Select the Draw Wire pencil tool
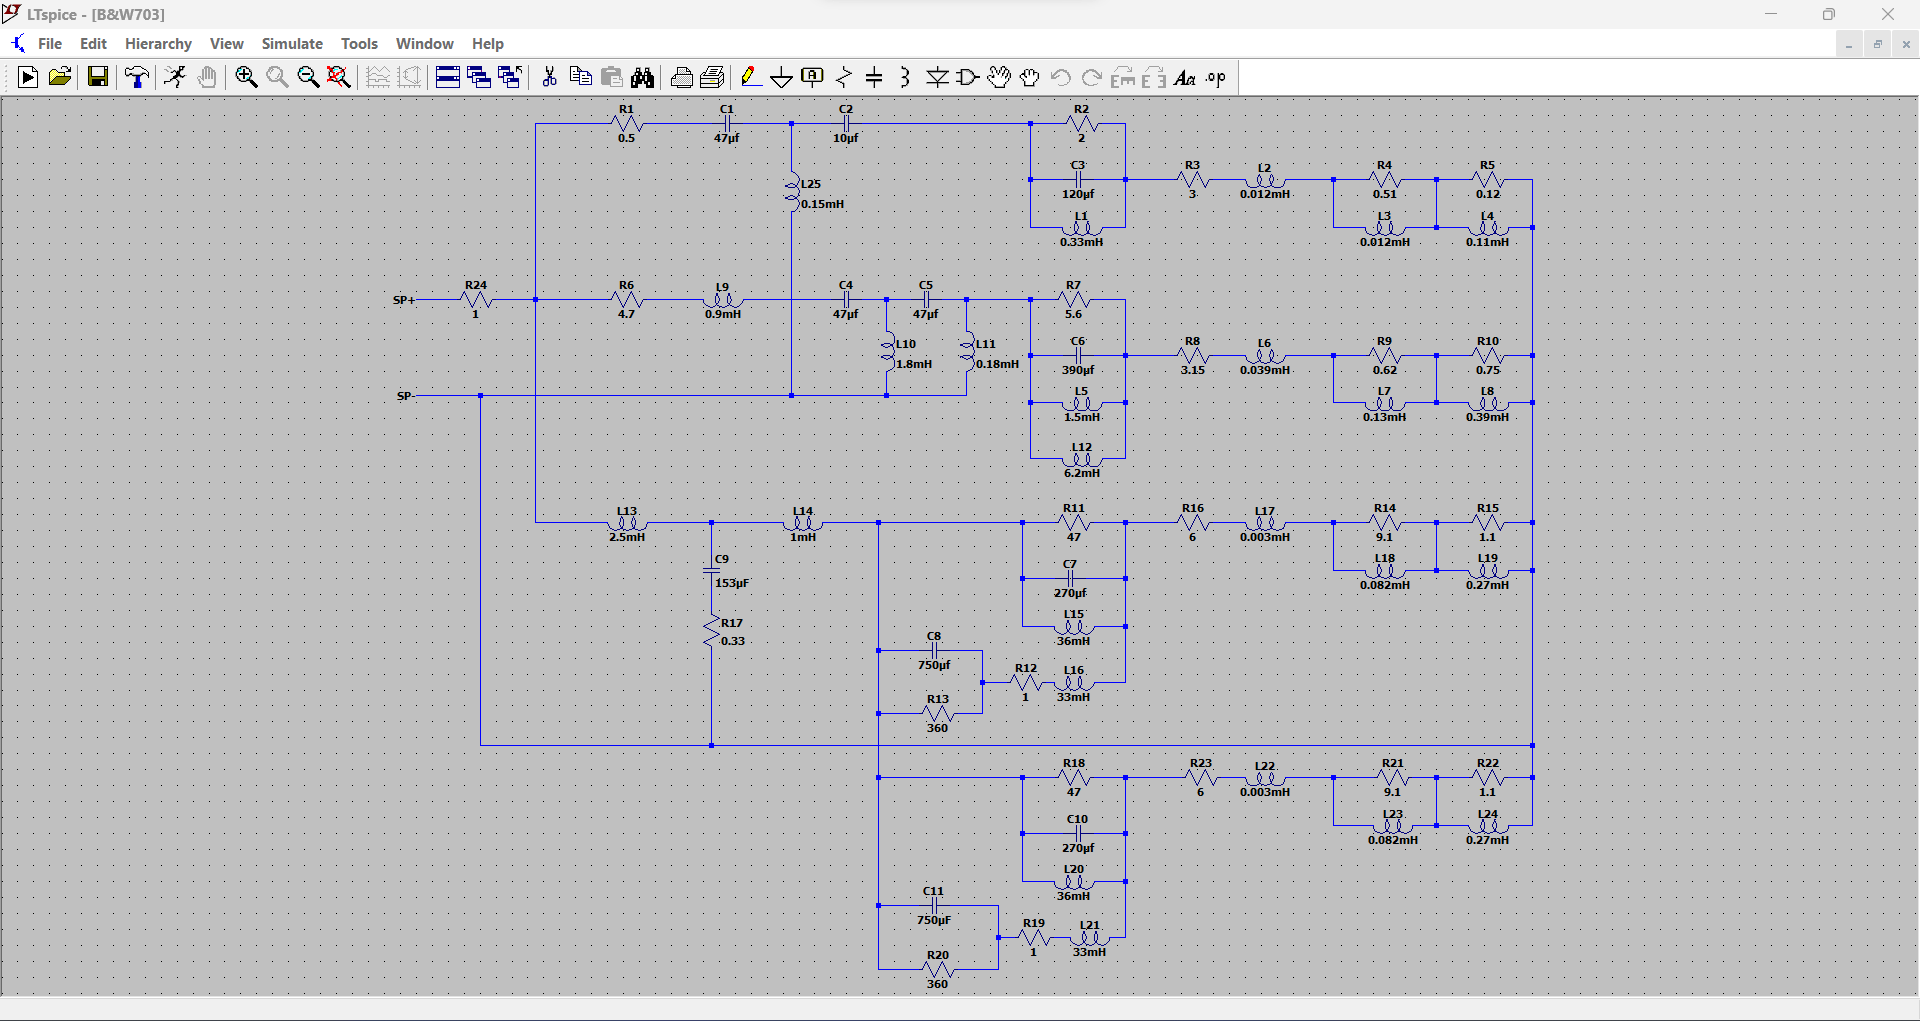Image resolution: width=1920 pixels, height=1021 pixels. tap(750, 77)
